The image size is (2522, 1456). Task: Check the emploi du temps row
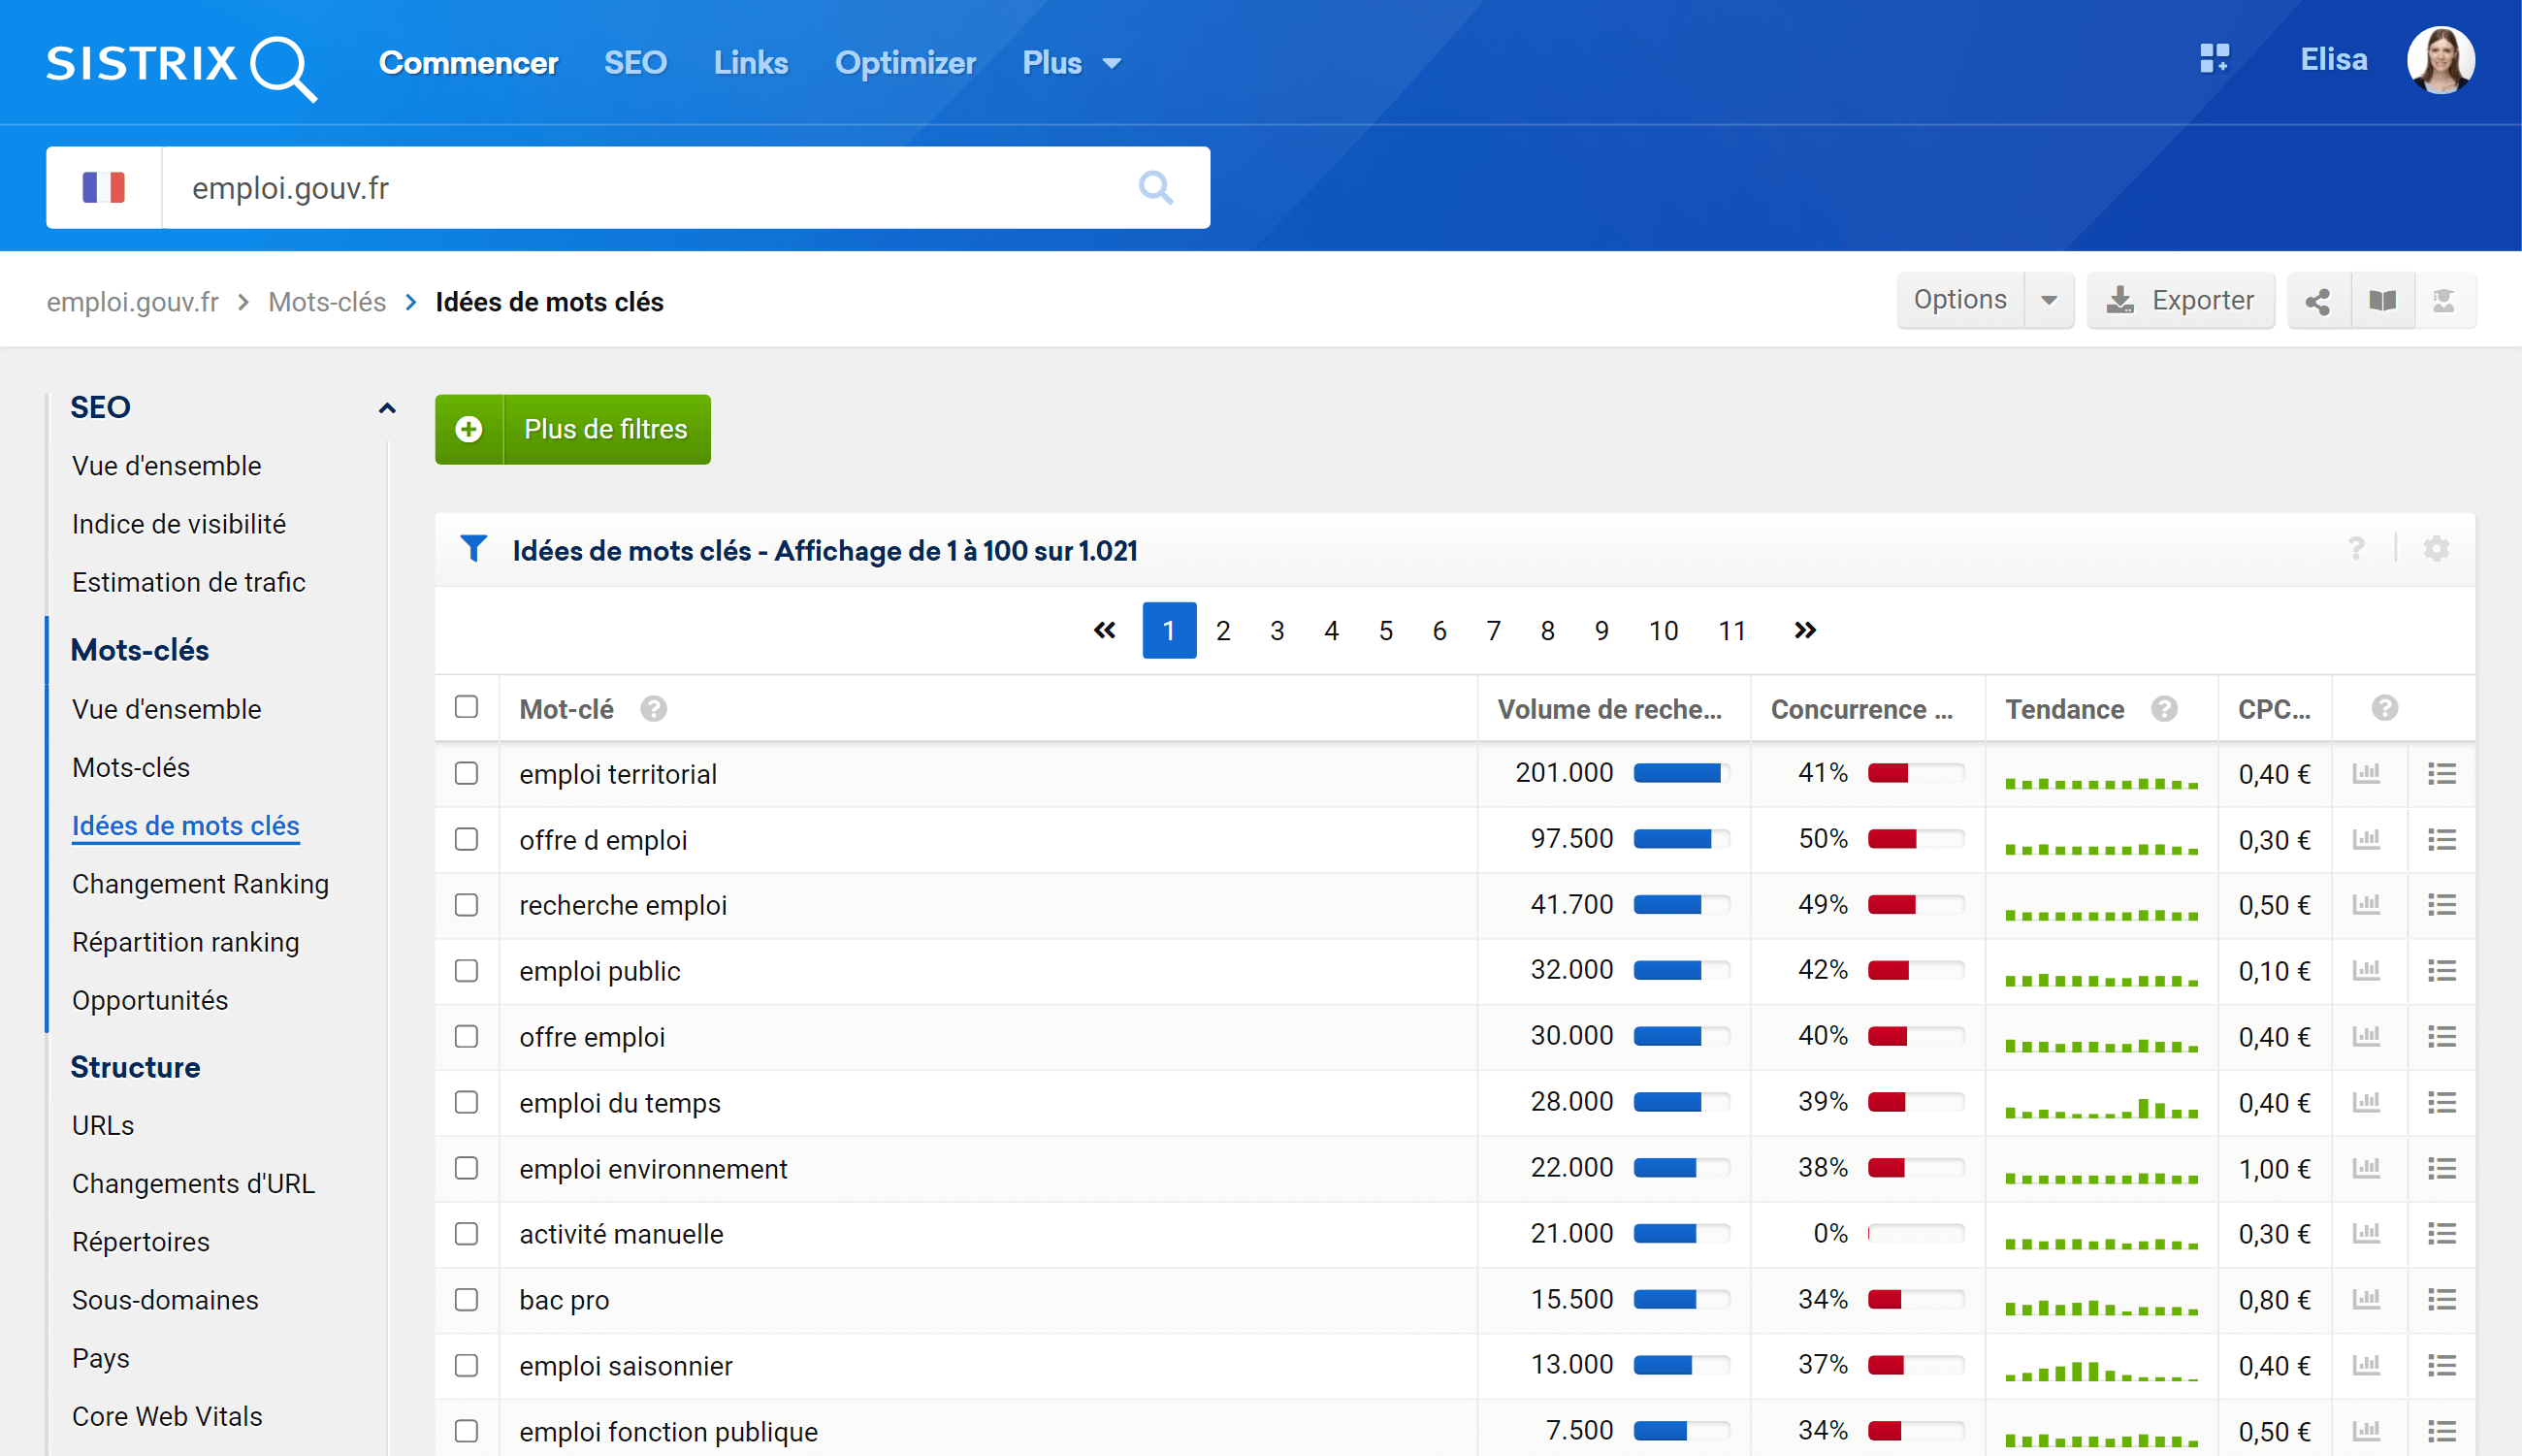(466, 1103)
